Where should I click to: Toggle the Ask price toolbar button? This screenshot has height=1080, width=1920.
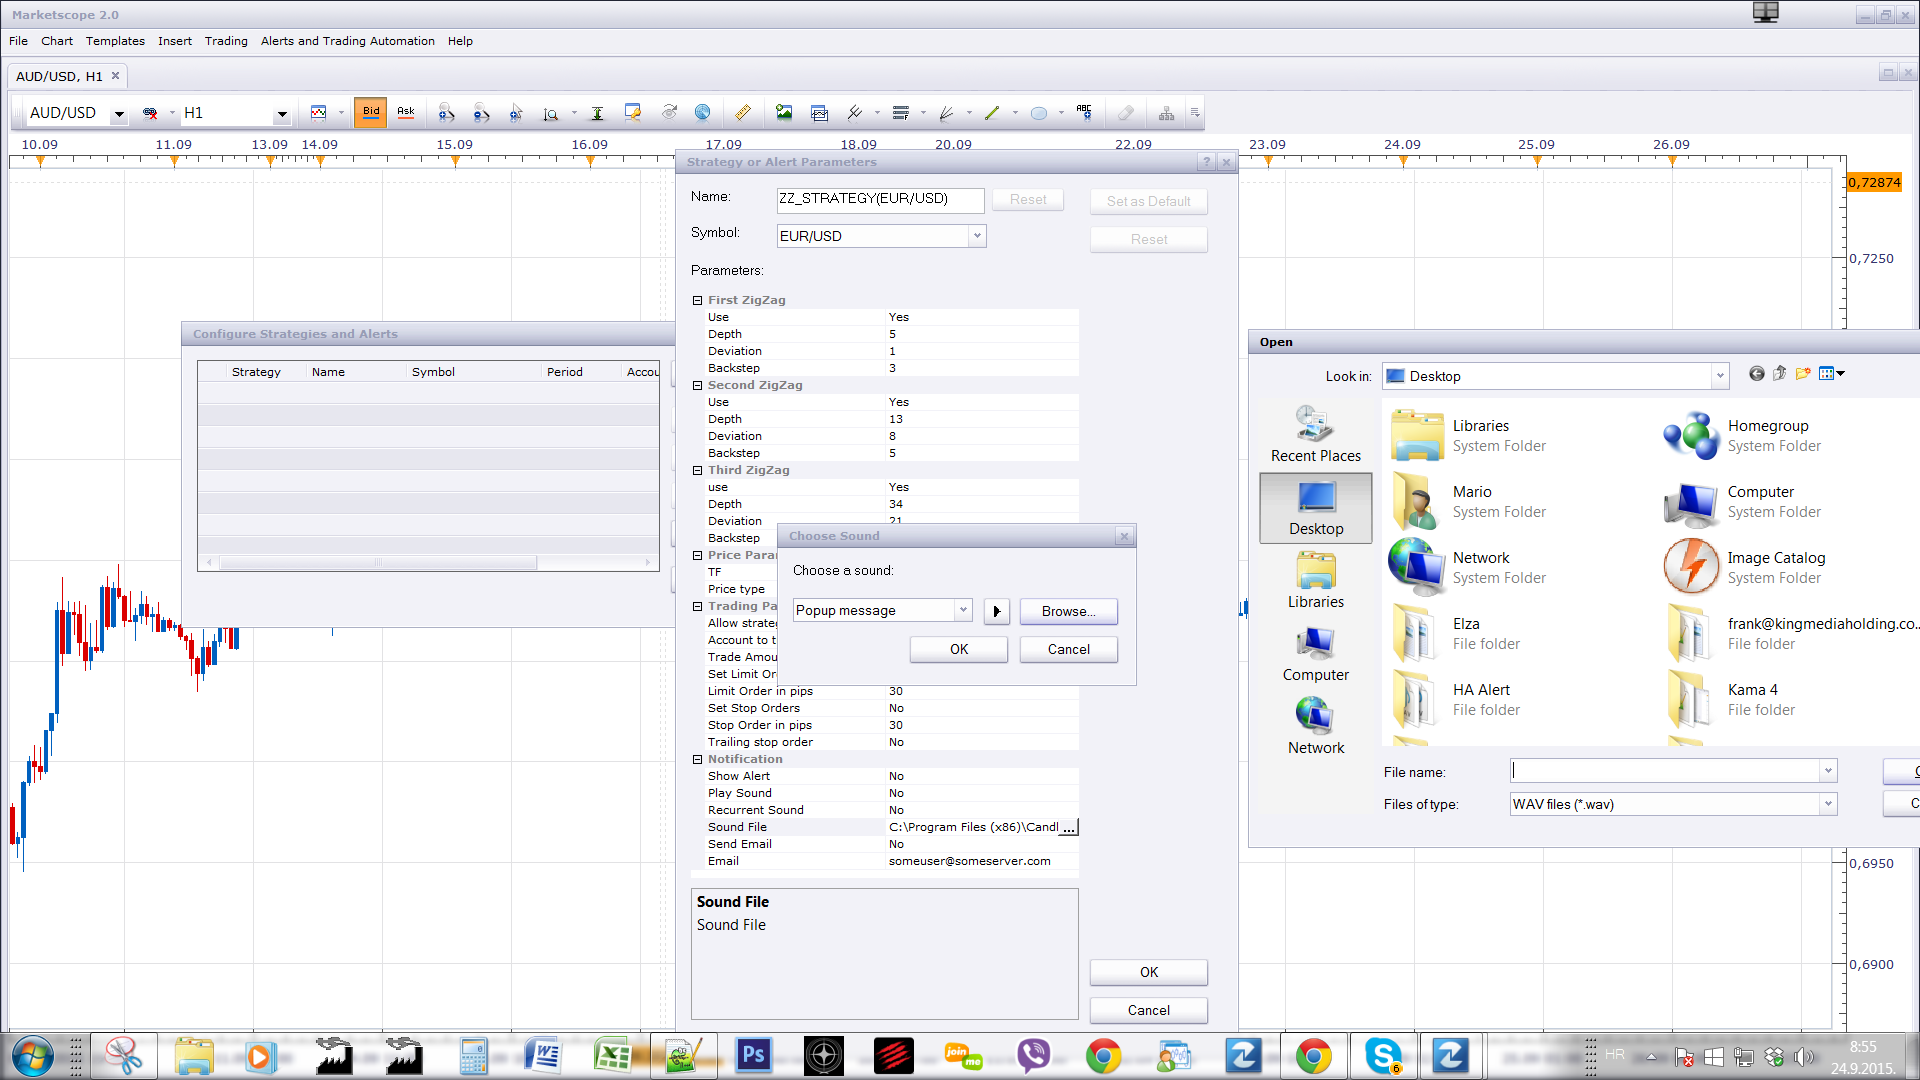406,113
